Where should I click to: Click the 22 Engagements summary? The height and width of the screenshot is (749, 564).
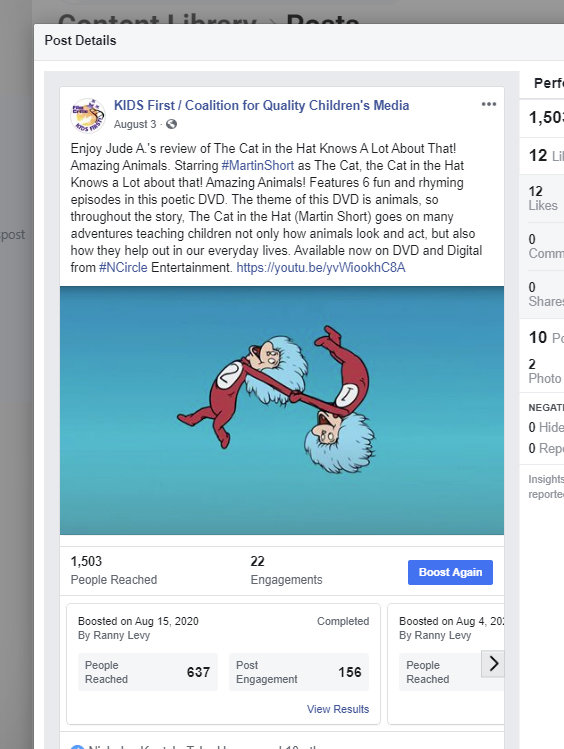(x=286, y=570)
